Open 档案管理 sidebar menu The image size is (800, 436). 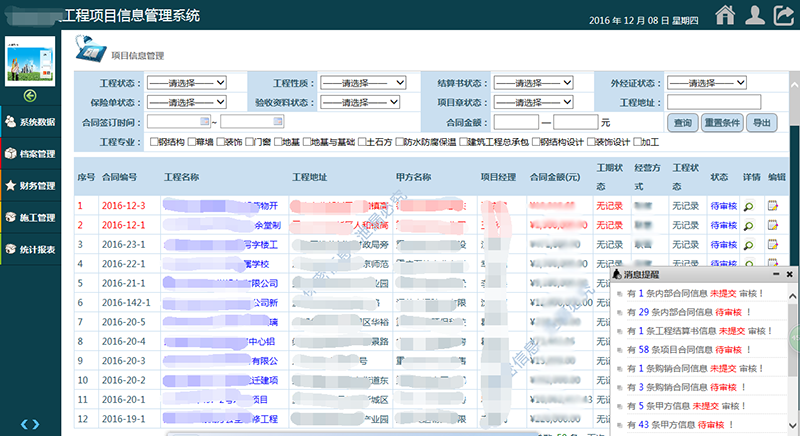pos(30,153)
